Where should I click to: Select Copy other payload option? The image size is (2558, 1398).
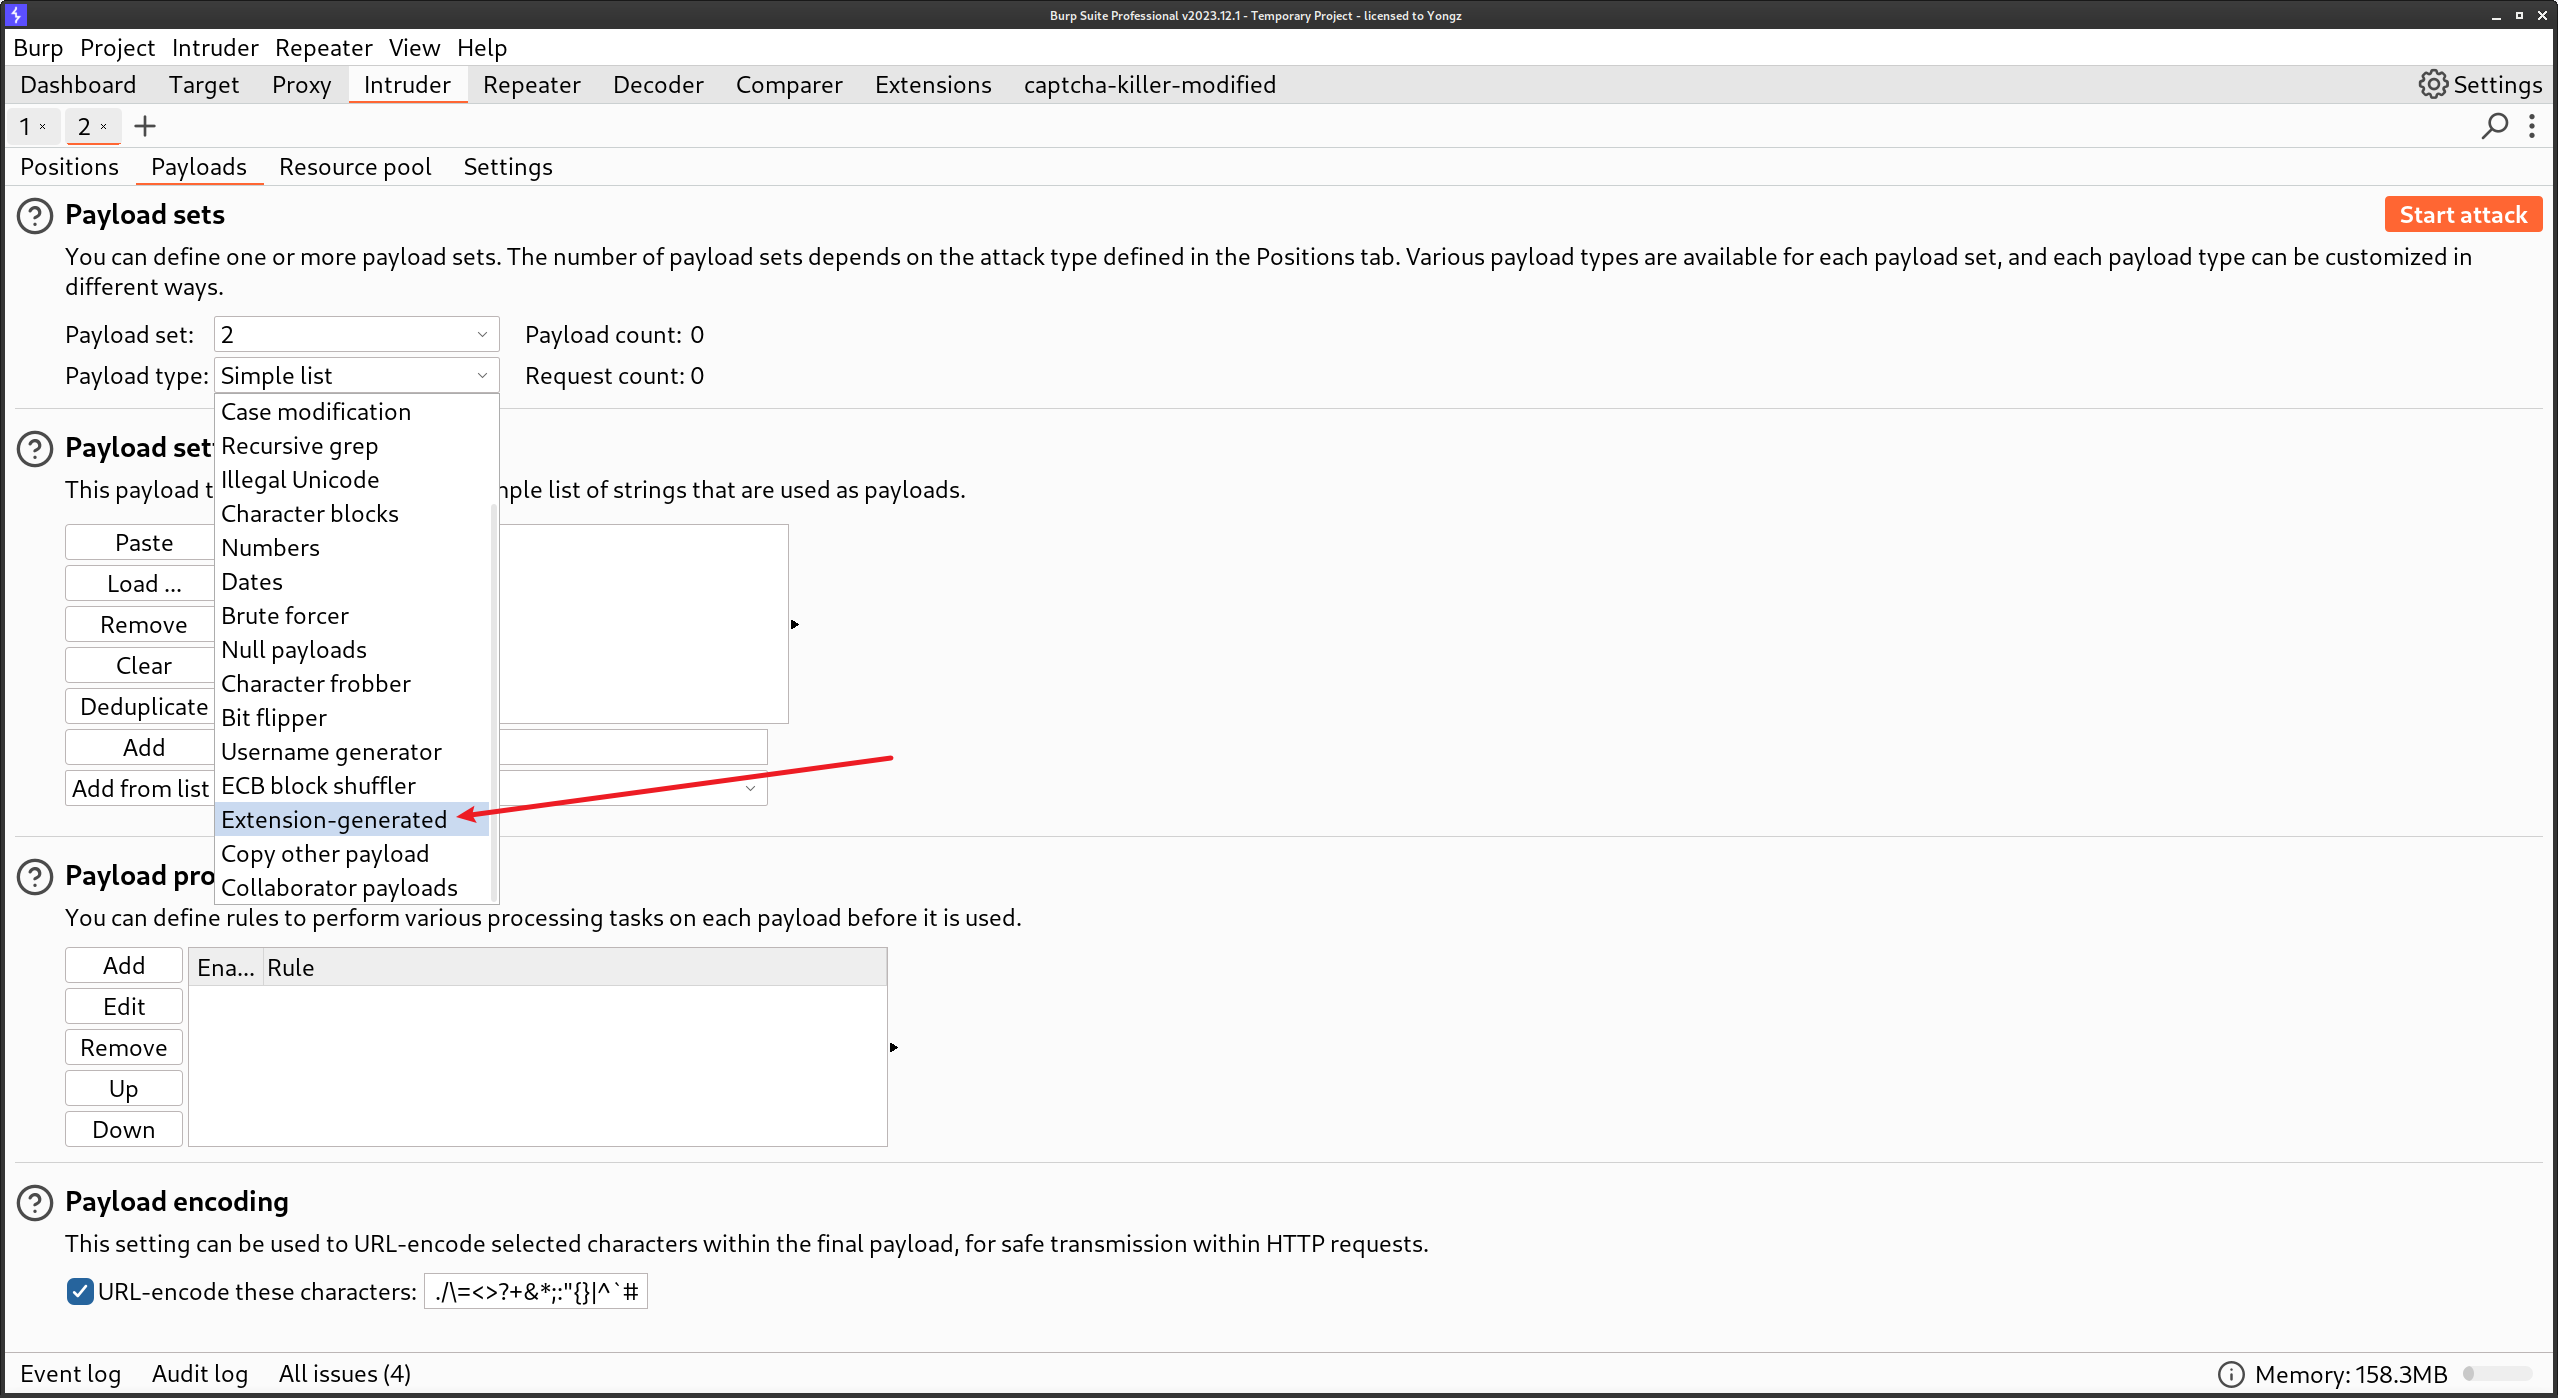(x=352, y=854)
